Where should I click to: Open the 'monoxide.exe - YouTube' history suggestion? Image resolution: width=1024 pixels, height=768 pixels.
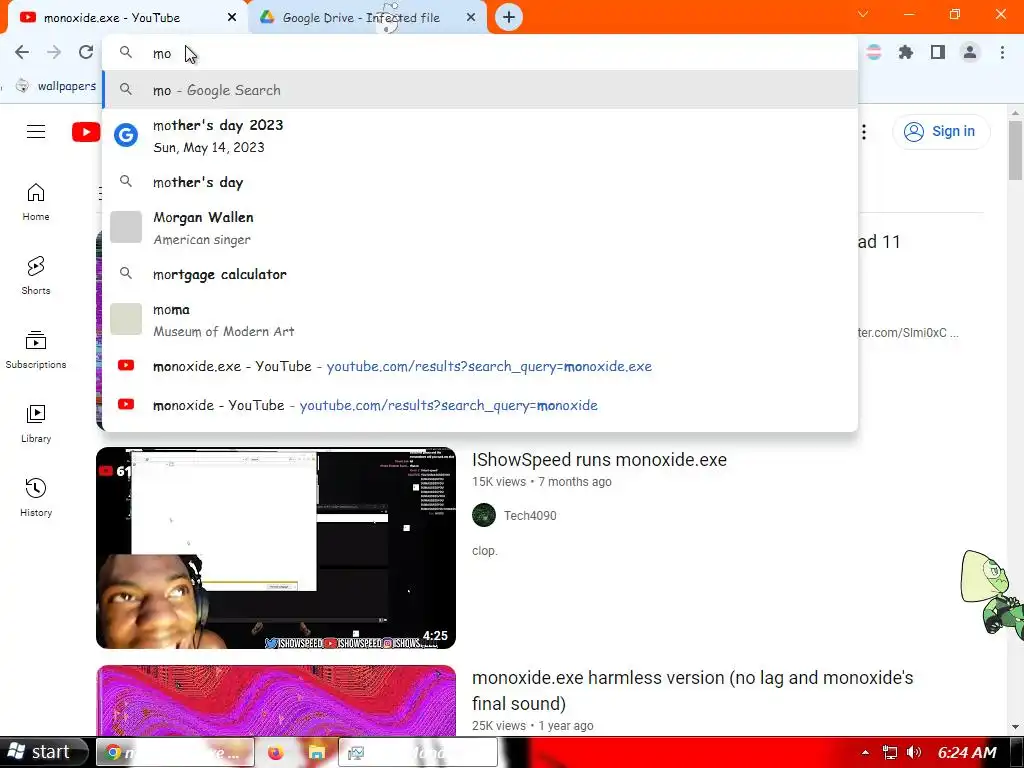pyautogui.click(x=480, y=366)
